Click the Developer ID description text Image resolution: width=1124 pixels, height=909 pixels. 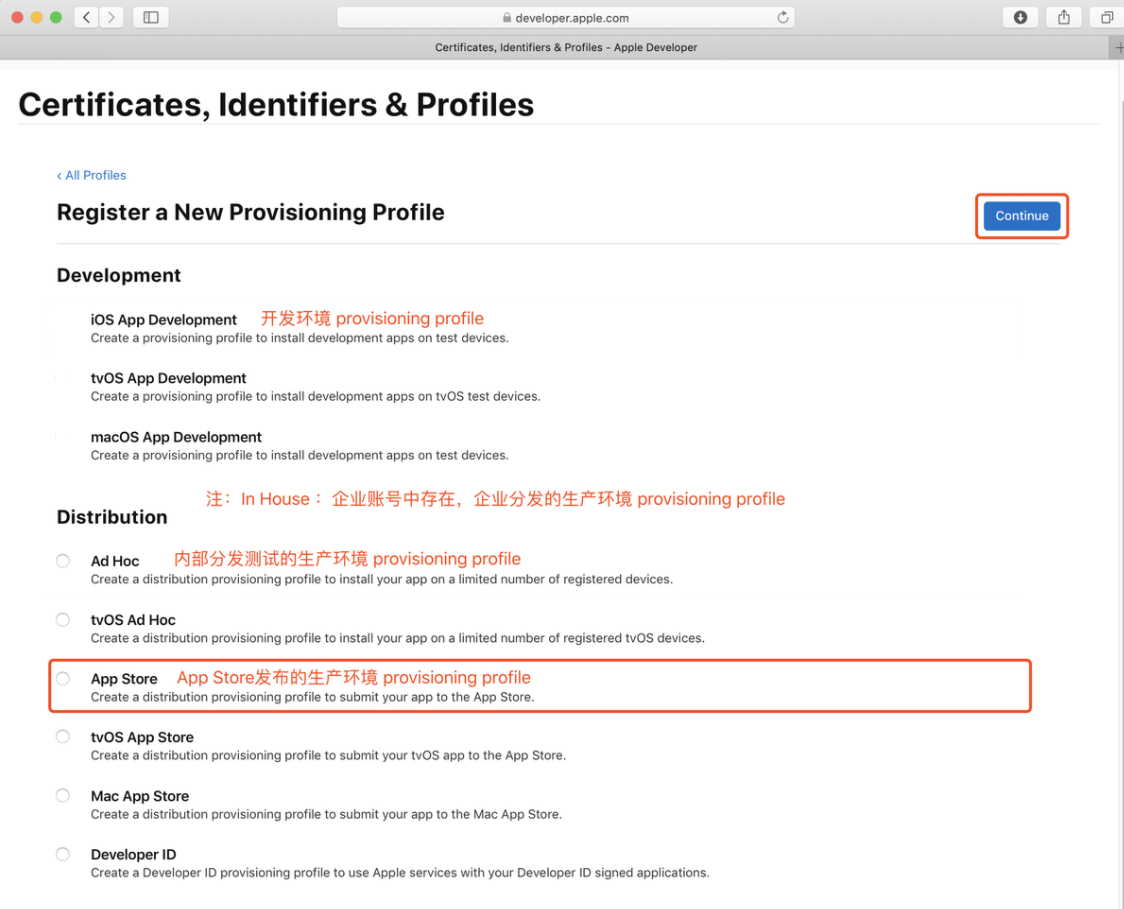(x=400, y=873)
